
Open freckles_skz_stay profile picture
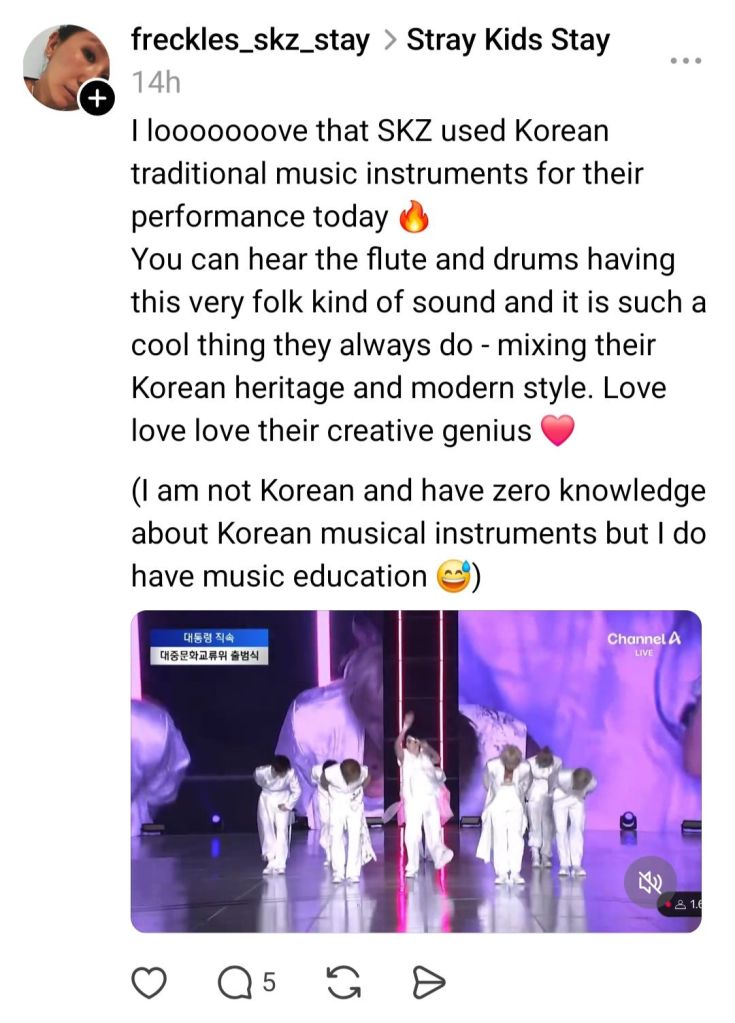65,67
